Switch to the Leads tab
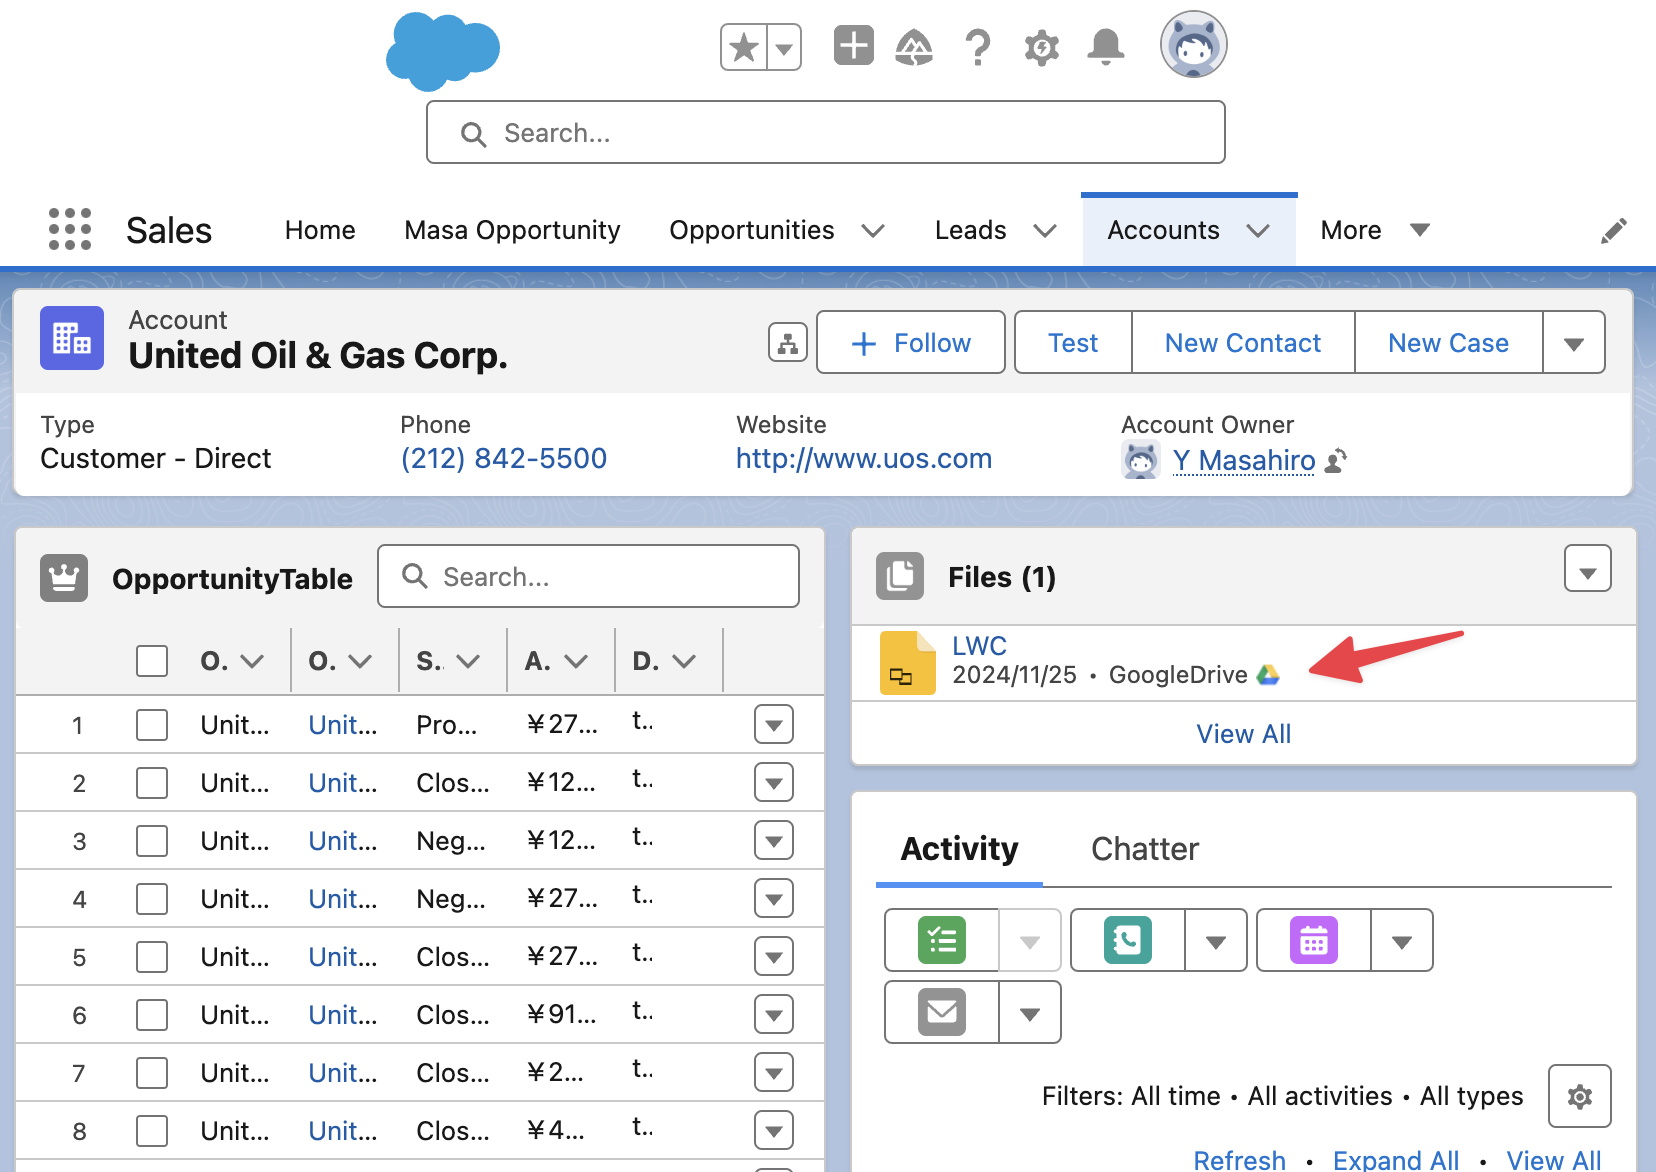The height and width of the screenshot is (1172, 1656). [x=970, y=230]
